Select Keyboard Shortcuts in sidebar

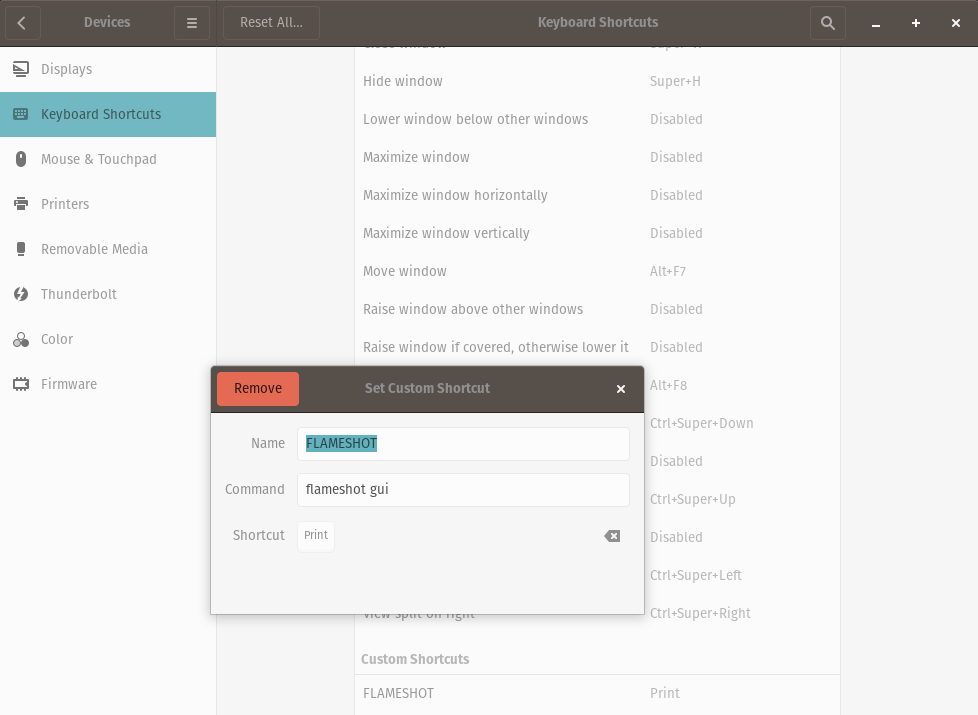point(108,114)
